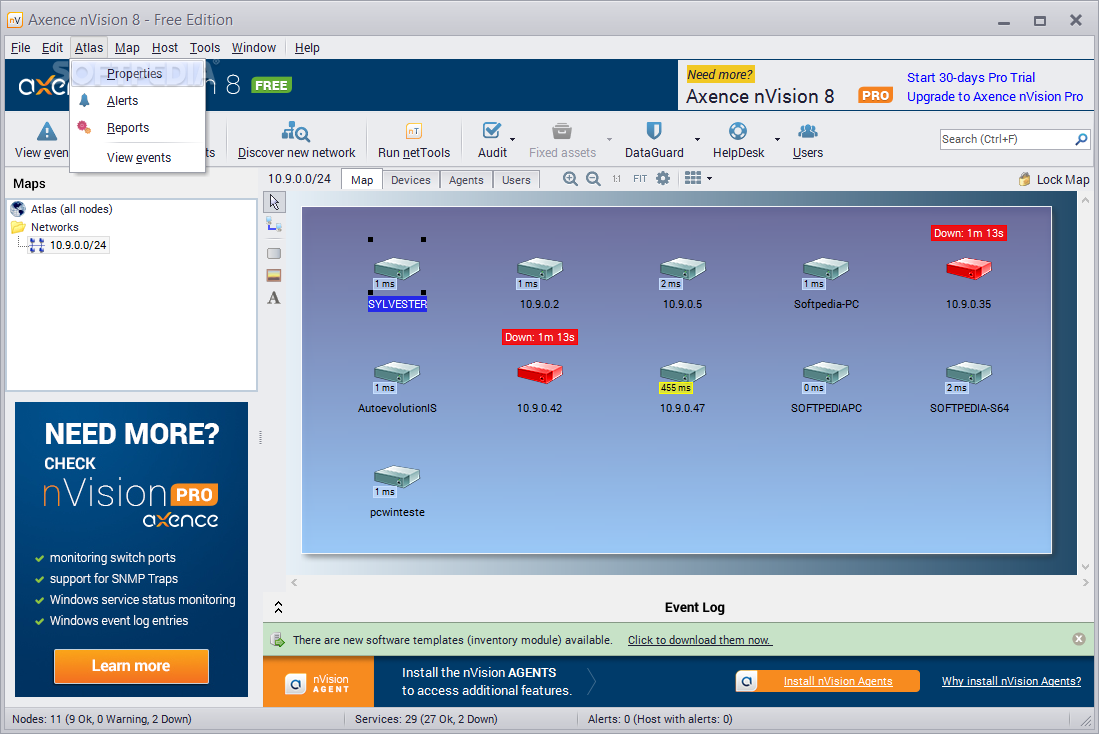This screenshot has width=1099, height=734.
Task: Expand the Fixed assets dropdown arrow
Action: click(x=609, y=140)
